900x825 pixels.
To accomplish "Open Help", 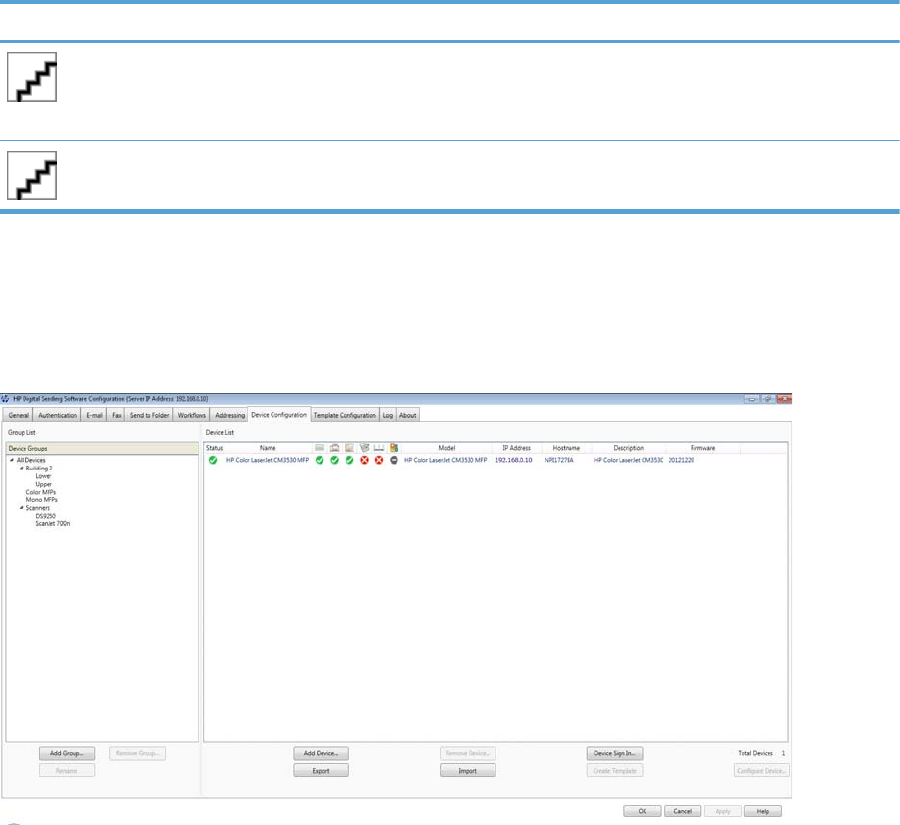I will pos(763,811).
